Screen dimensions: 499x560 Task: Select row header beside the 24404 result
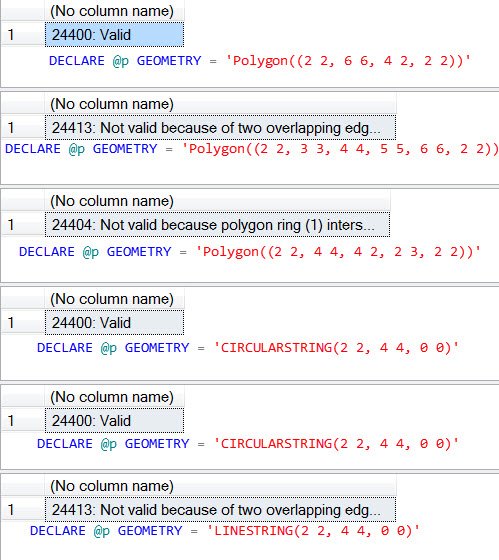pyautogui.click(x=23, y=225)
